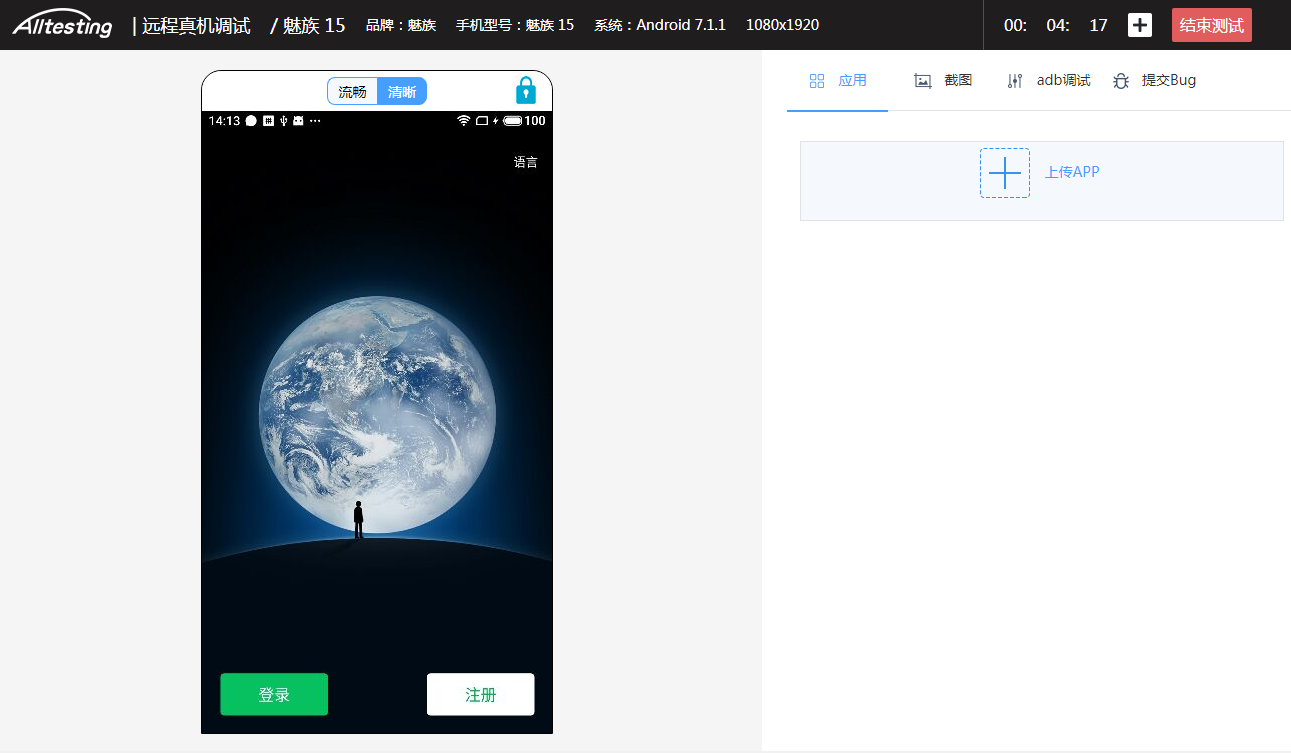The height and width of the screenshot is (753, 1291).
Task: Click the 1080x1920 resolution text
Action: [782, 25]
